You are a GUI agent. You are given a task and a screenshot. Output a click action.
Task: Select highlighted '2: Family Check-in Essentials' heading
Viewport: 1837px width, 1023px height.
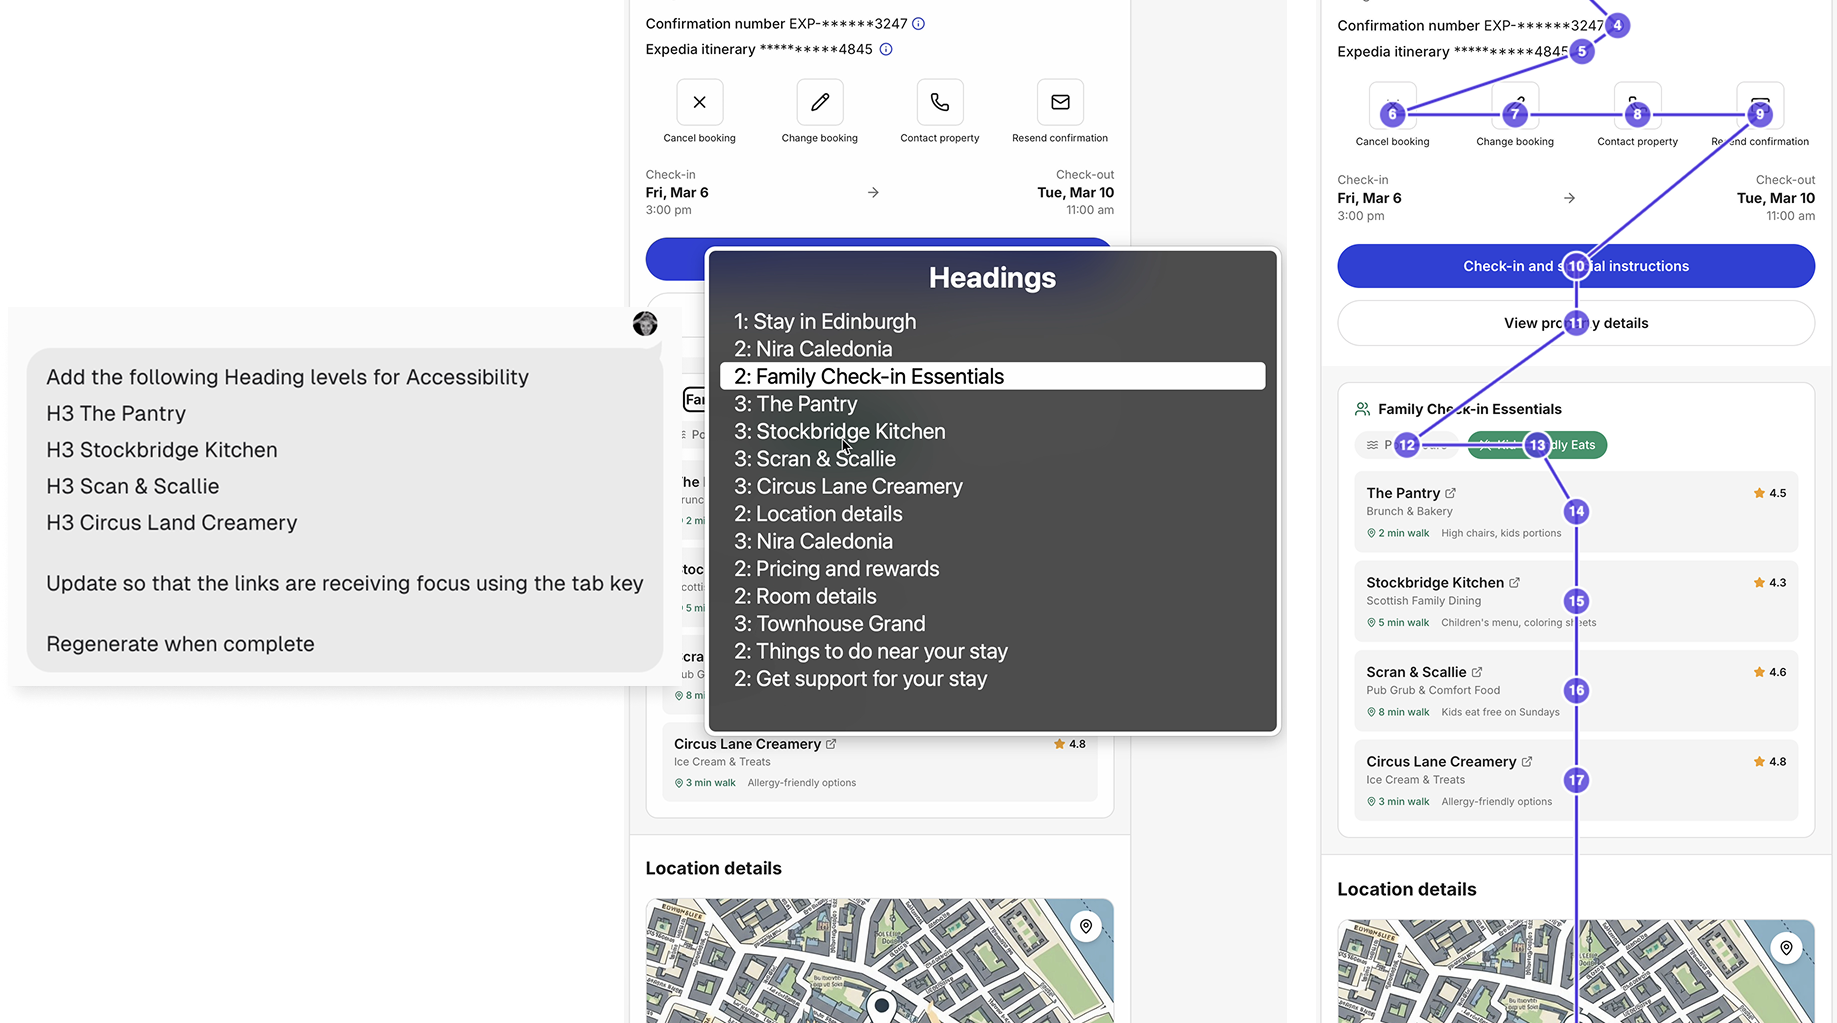[992, 376]
